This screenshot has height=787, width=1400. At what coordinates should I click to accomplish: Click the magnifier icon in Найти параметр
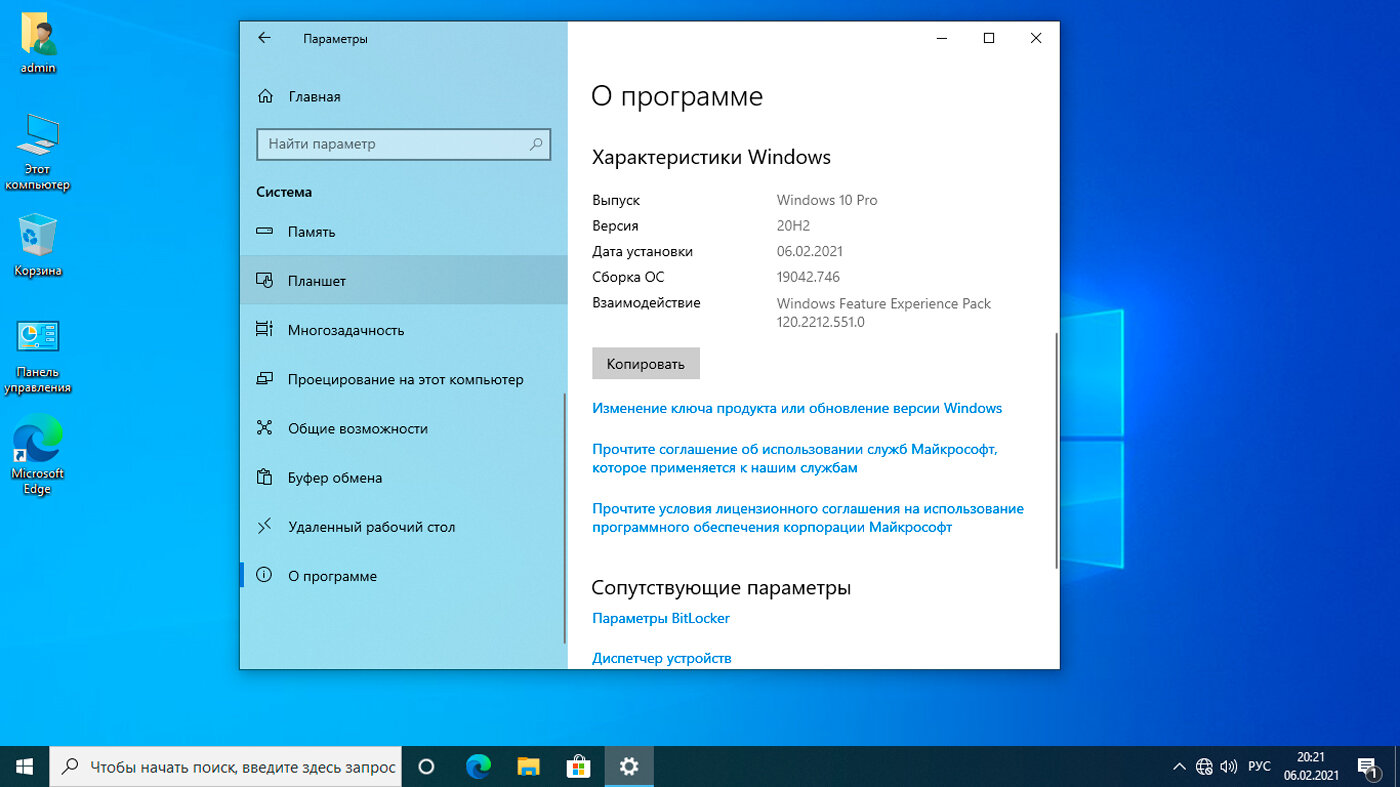pyautogui.click(x=536, y=144)
